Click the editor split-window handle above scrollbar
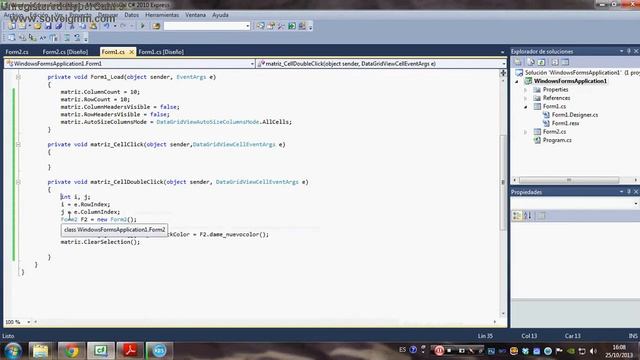 tap(503, 73)
